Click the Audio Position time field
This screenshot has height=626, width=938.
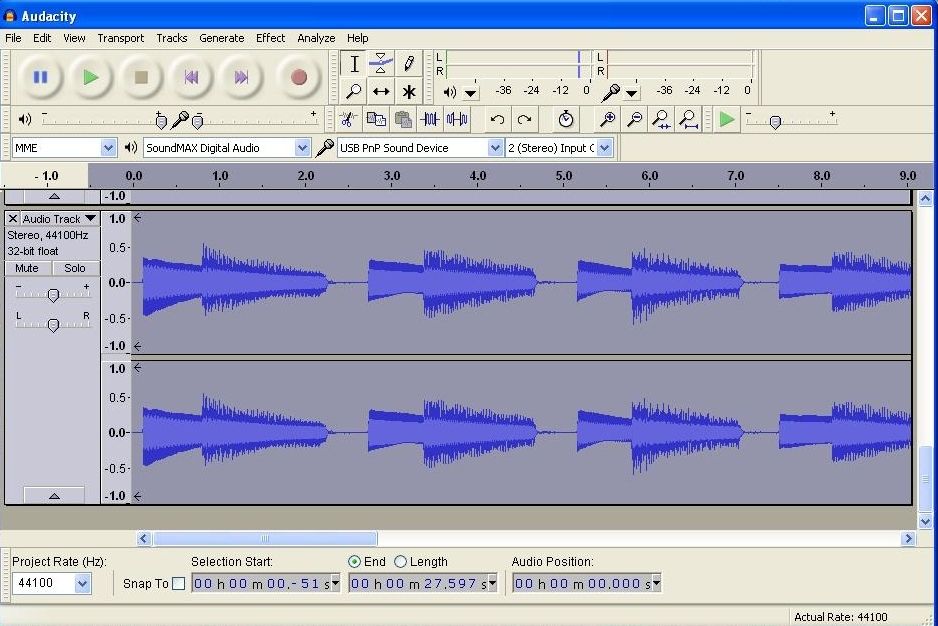587,583
